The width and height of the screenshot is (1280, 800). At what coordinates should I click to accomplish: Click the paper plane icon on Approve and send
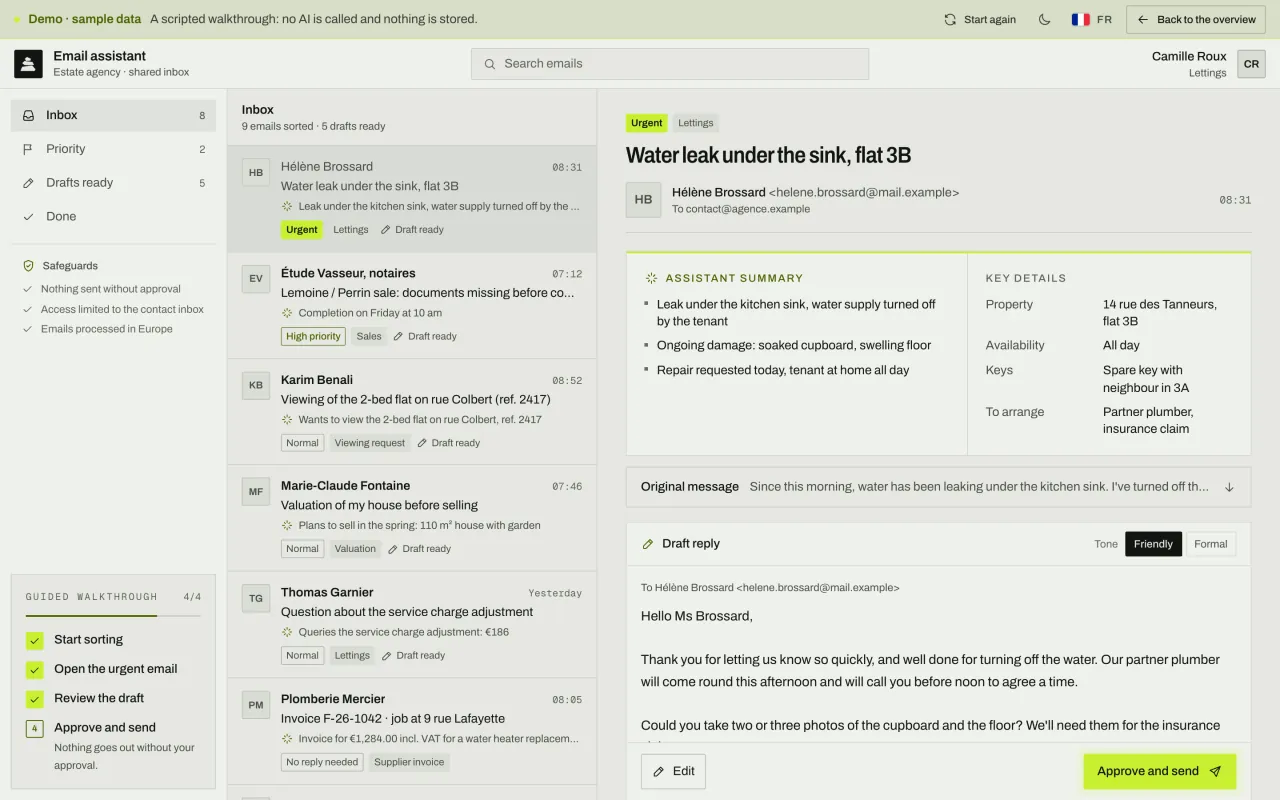coord(1215,771)
